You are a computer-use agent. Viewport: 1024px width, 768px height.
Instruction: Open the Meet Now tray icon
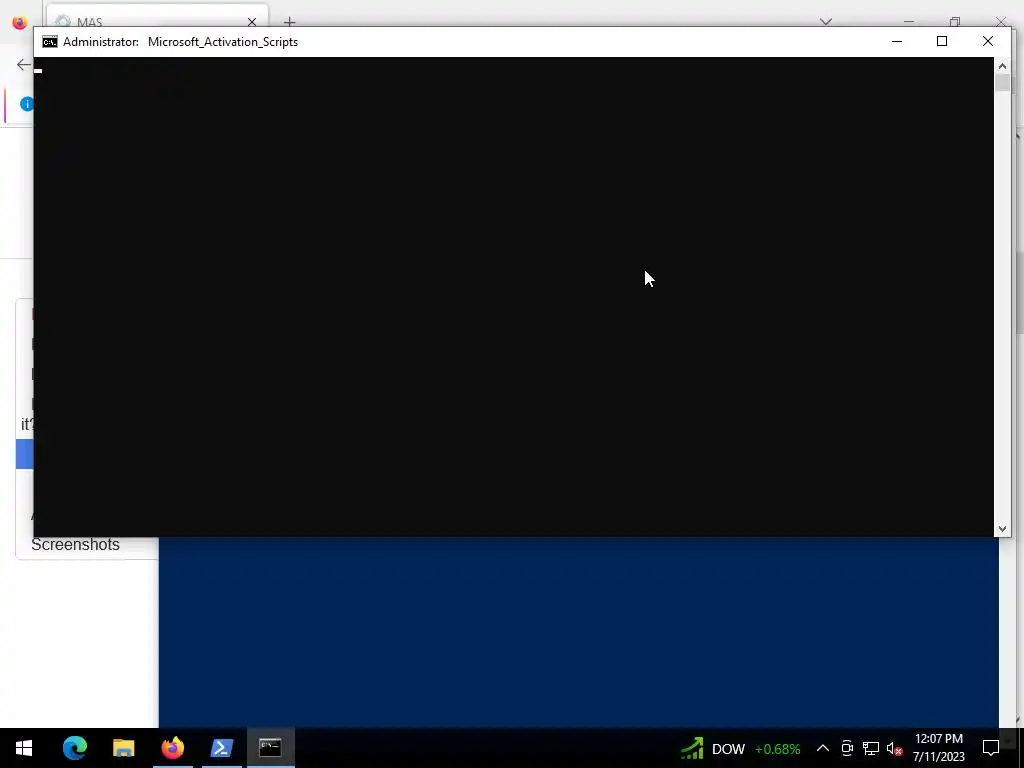click(x=847, y=748)
